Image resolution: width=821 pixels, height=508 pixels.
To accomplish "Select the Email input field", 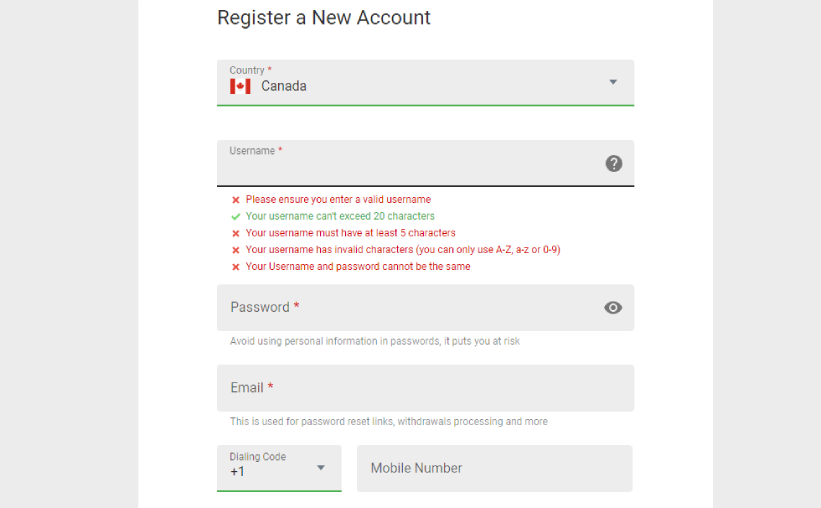I will tap(425, 388).
